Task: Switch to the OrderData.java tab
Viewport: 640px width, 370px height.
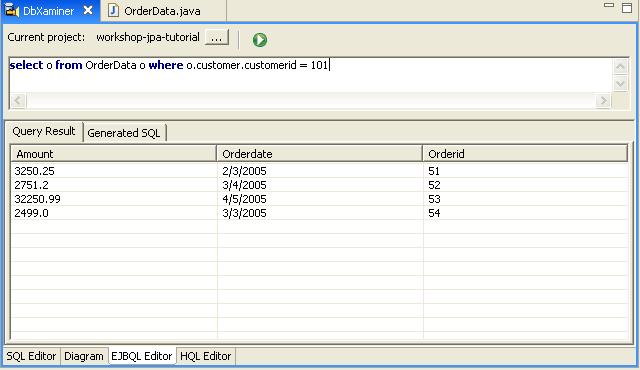Action: [162, 11]
